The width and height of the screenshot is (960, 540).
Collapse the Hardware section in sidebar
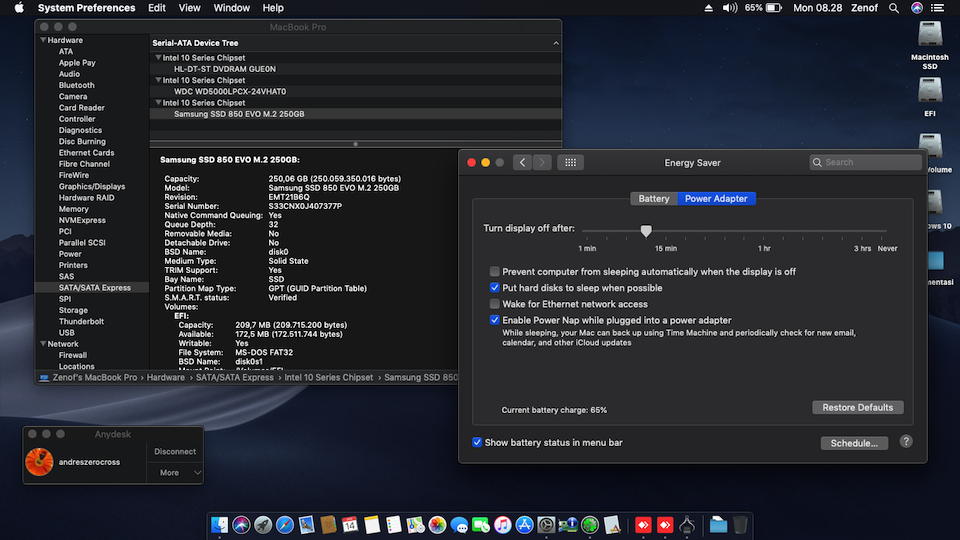(43, 40)
